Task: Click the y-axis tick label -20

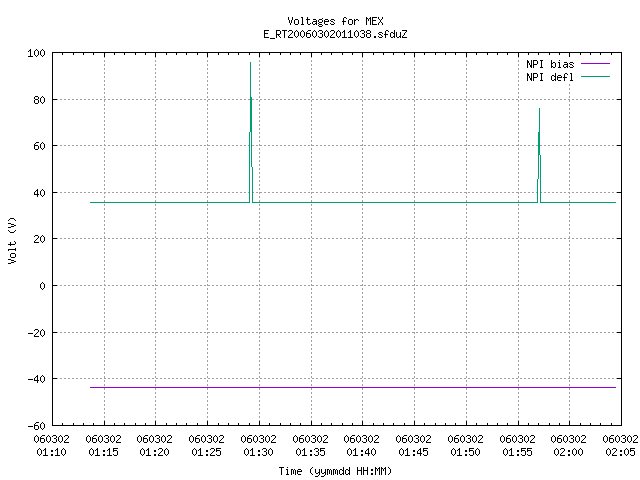Action: [36, 333]
